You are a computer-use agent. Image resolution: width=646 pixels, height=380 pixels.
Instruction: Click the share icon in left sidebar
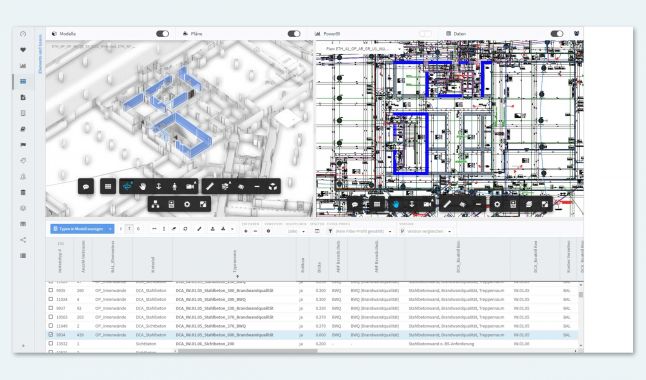(23, 240)
